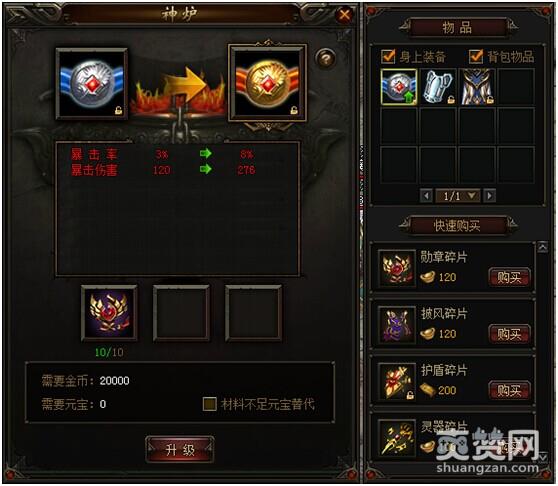558x486 pixels.
Task: Click the 勋章碎片 shop item icon
Action: (397, 268)
